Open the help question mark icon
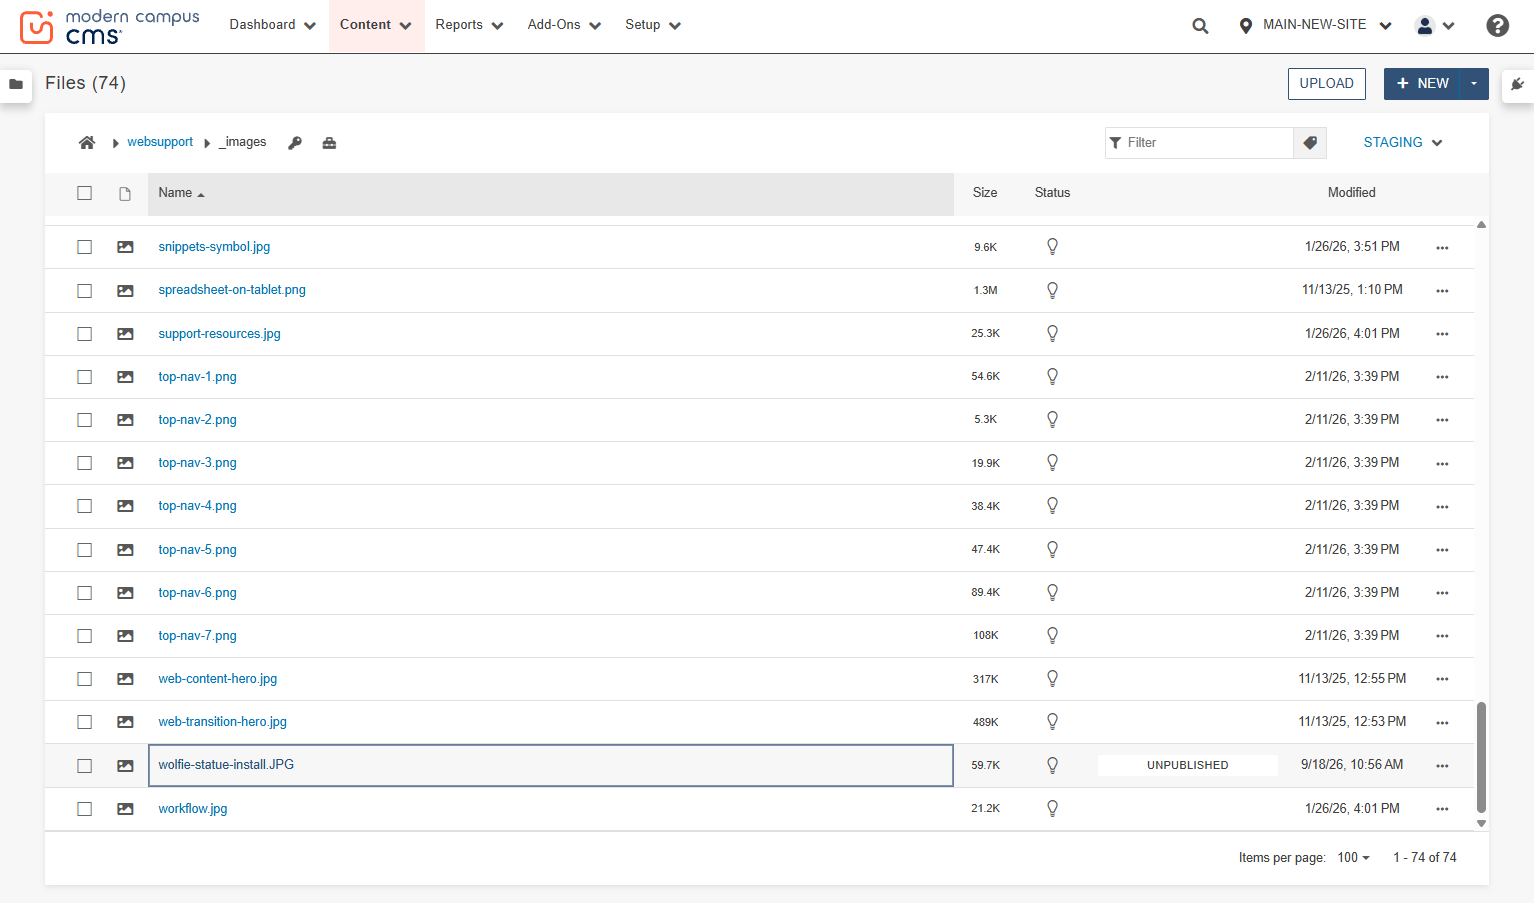Screen dimensions: 1534x903 click(x=1497, y=26)
